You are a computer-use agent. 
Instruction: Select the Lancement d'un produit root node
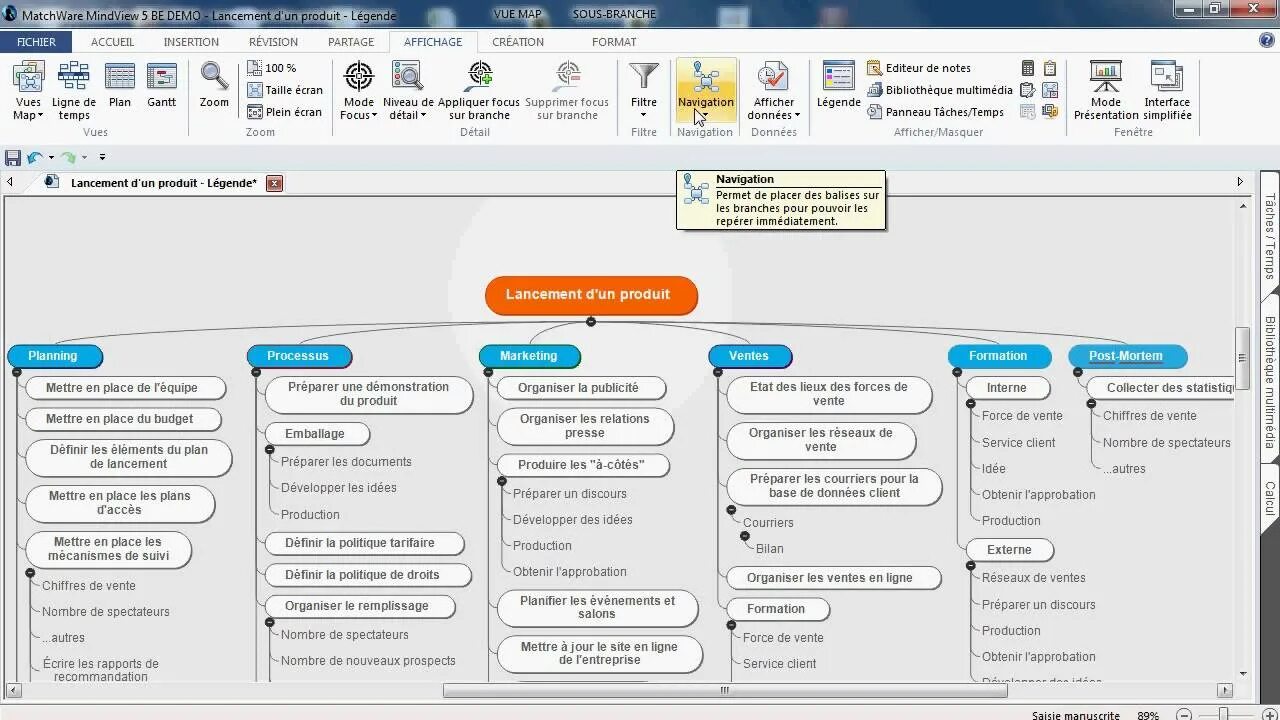pos(591,295)
